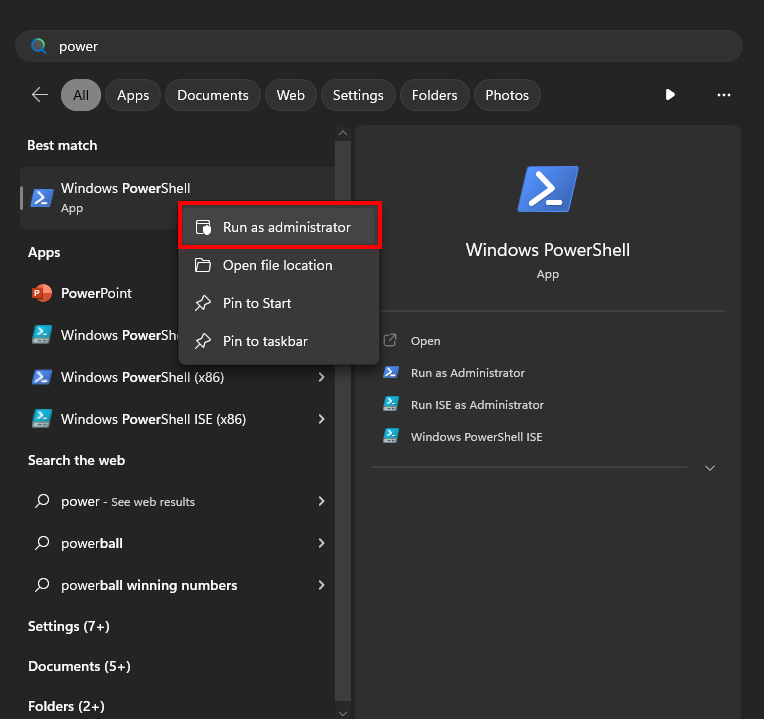Click the results list scroll down arrow

click(x=343, y=714)
